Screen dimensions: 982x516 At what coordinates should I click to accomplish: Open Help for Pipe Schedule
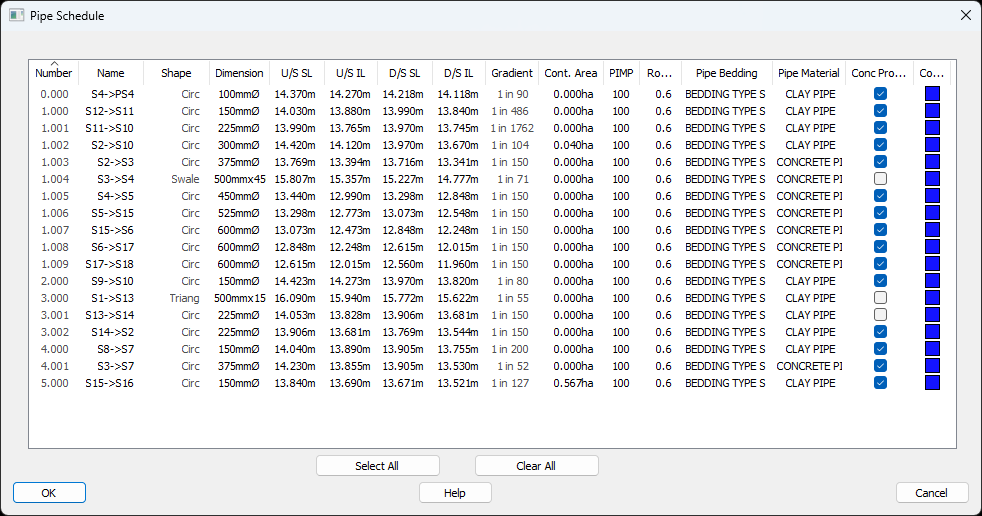point(455,493)
